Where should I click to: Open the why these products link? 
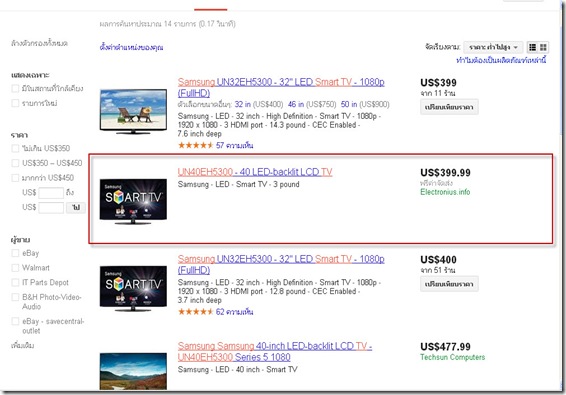501,60
